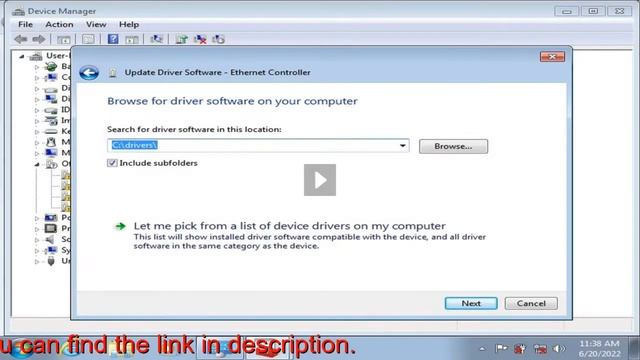The height and width of the screenshot is (360, 640).
Task: Expand the Ba (Batteries) tree node
Action: pos(37,67)
